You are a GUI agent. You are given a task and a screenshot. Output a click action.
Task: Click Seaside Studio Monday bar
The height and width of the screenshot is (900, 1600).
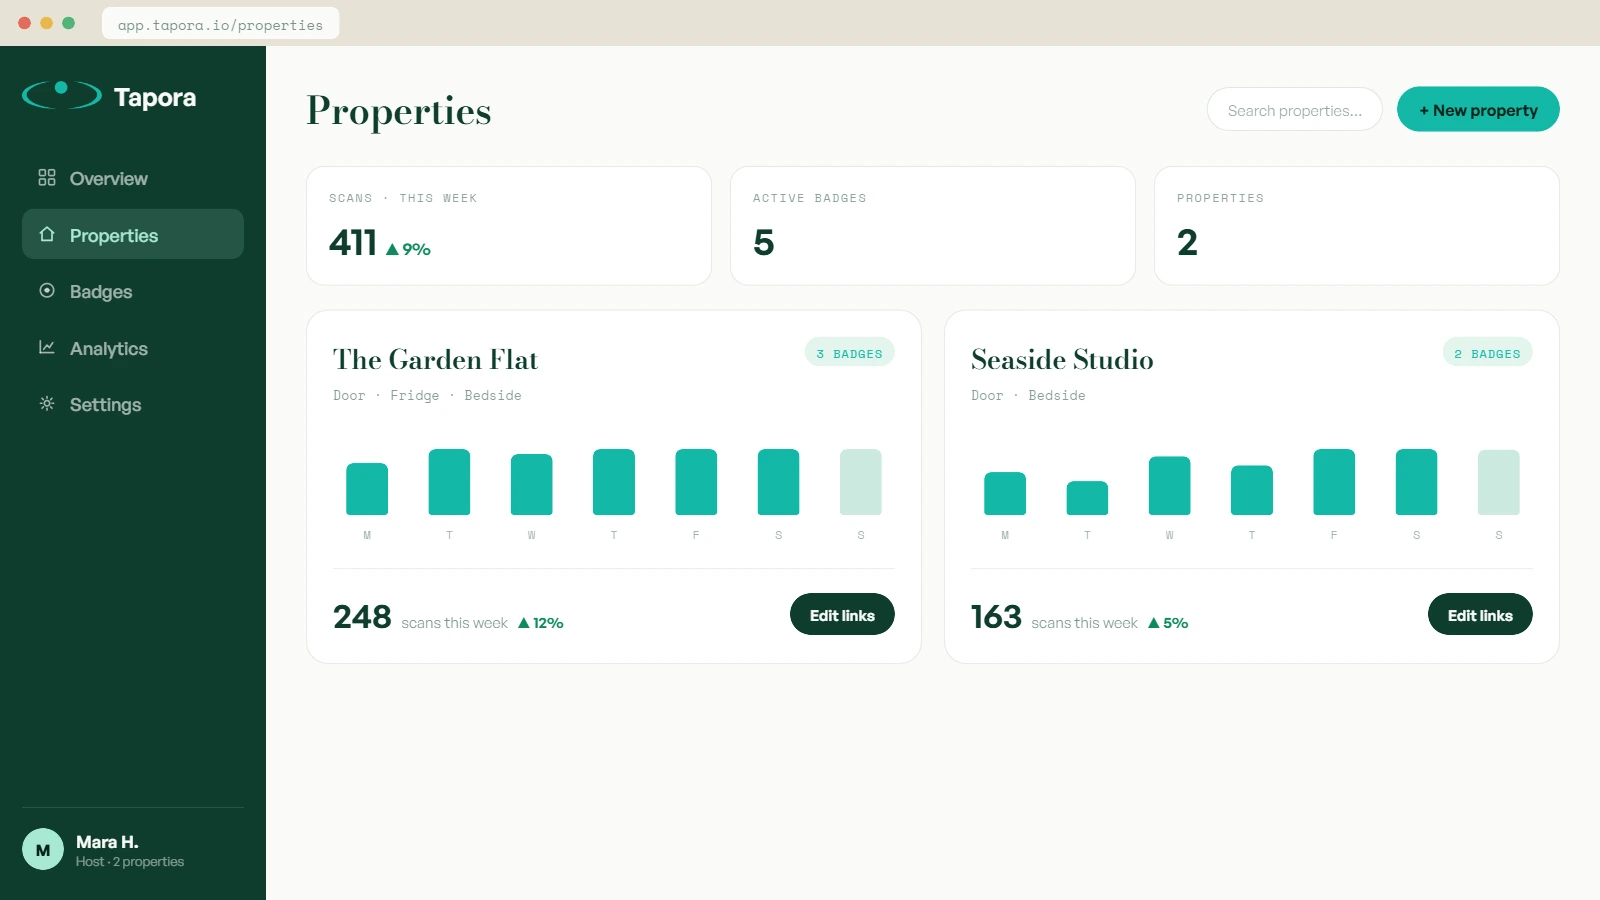point(1005,493)
